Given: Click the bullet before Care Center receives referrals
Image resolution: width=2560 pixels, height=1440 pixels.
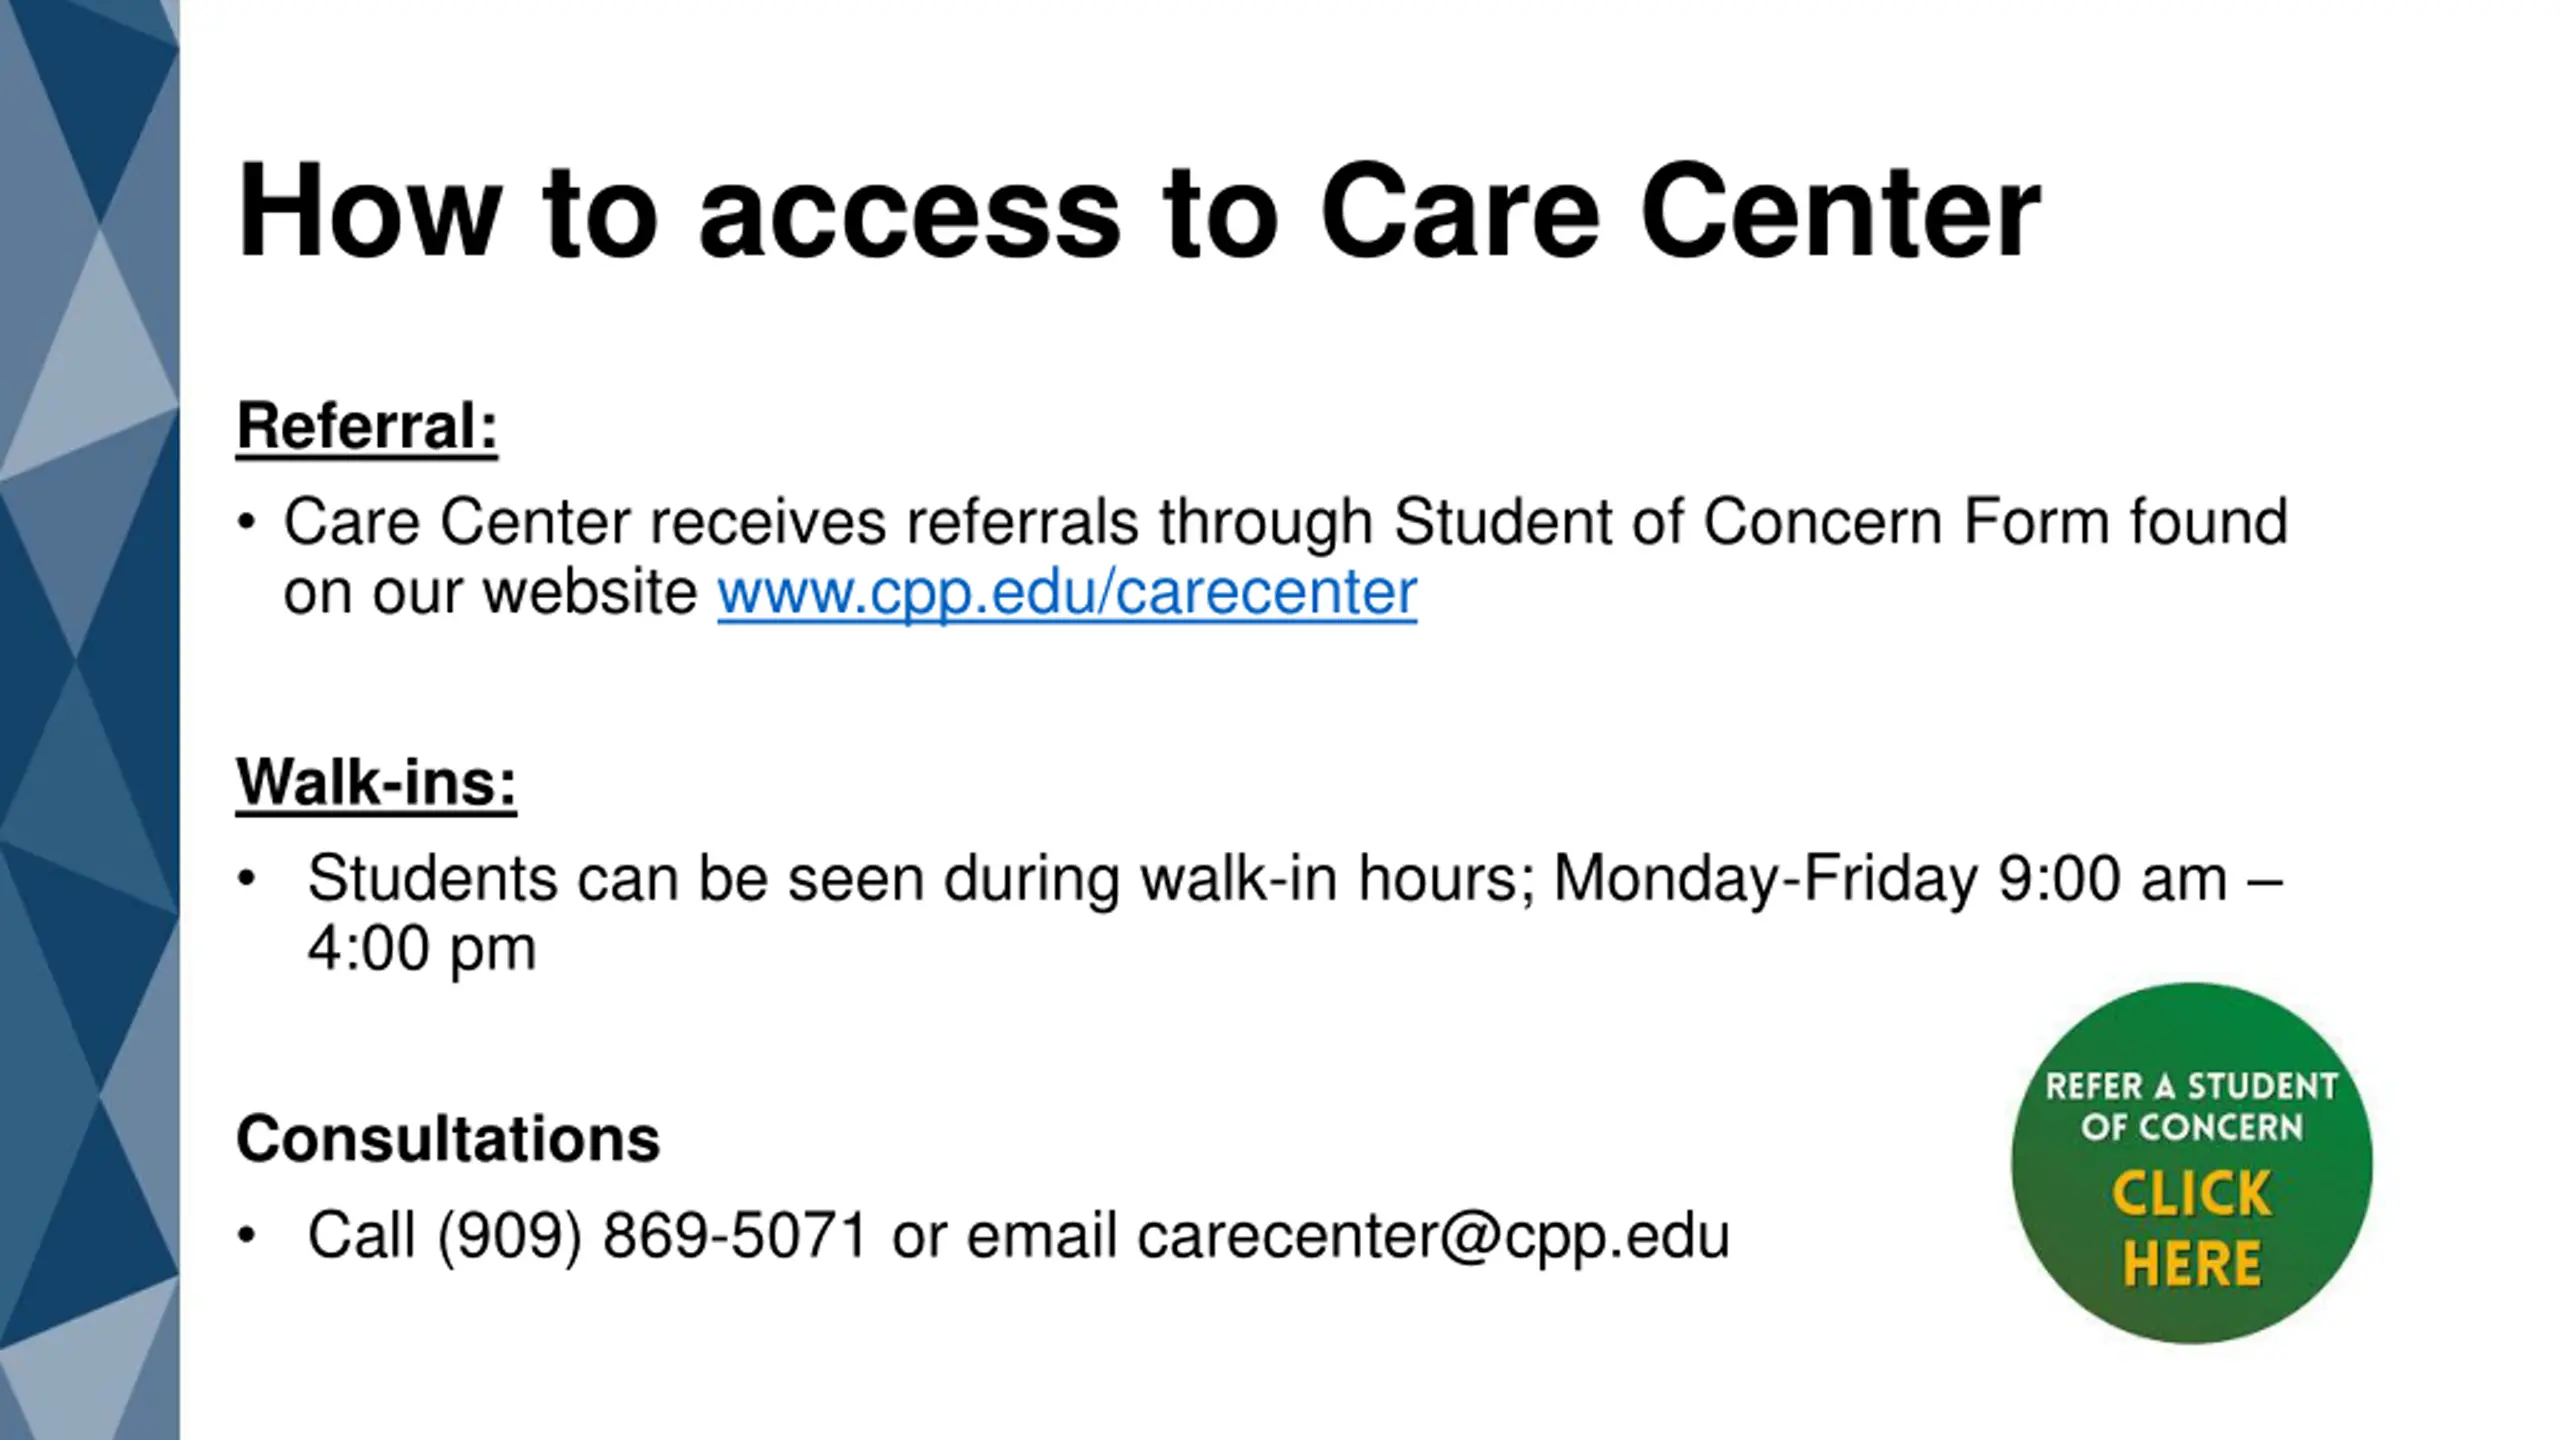Looking at the screenshot, I should pyautogui.click(x=246, y=522).
